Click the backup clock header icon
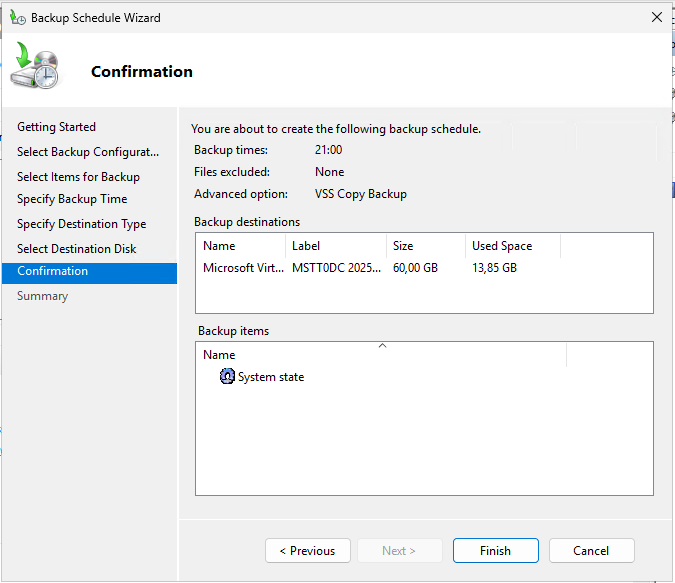Viewport: 675px width, 583px height. click(36, 68)
